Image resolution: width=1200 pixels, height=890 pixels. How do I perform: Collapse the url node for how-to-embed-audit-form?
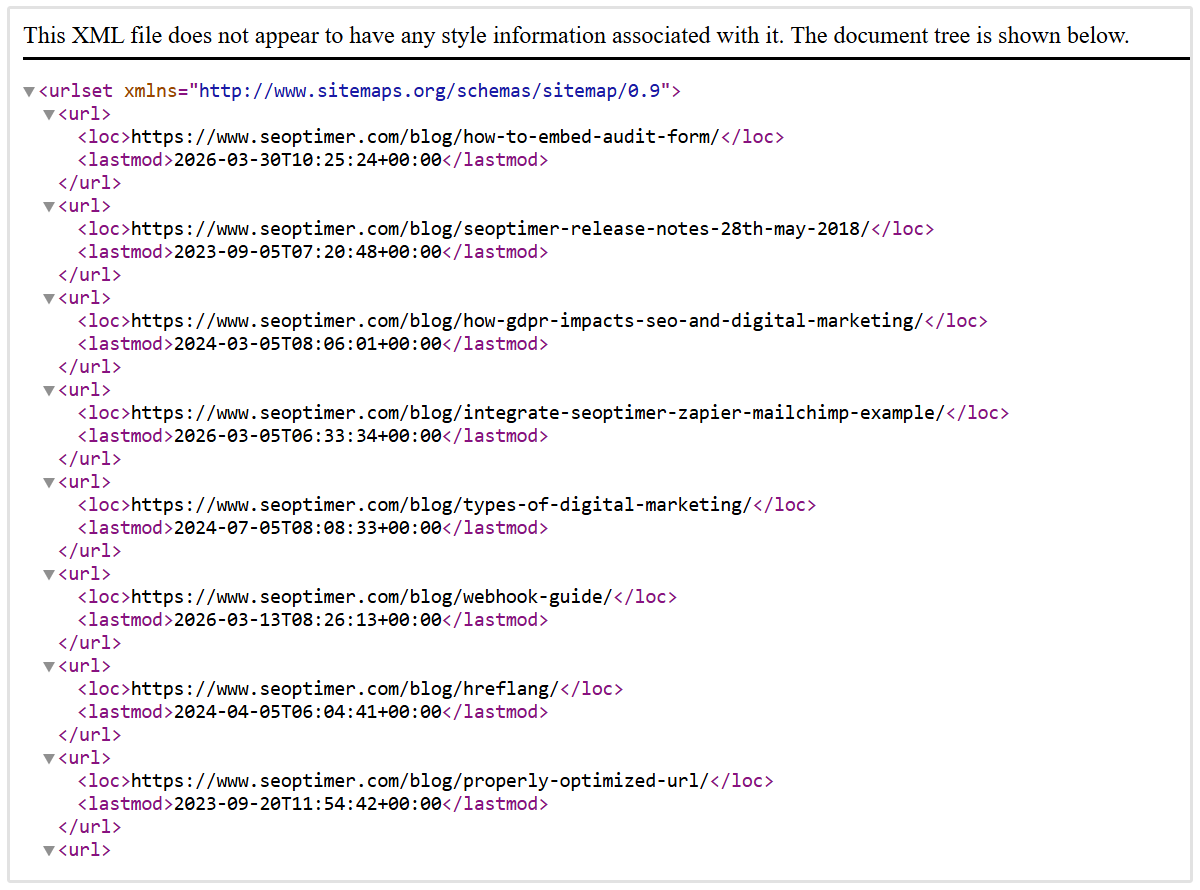click(x=49, y=115)
